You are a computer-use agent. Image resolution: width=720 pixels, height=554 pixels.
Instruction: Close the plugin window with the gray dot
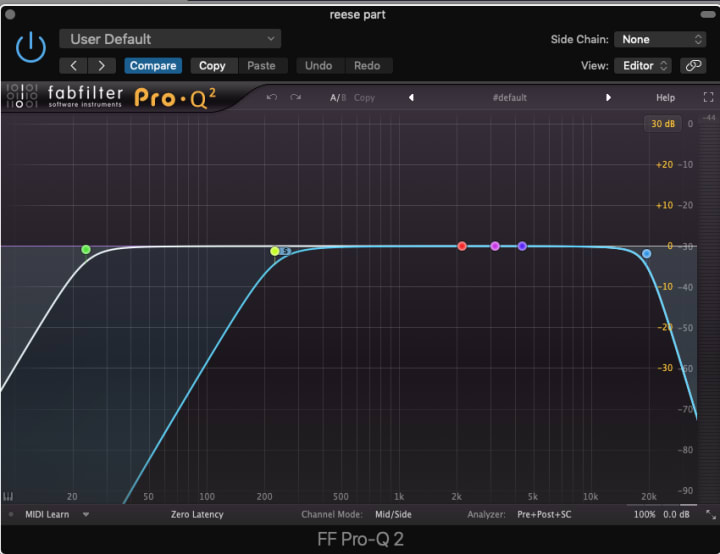coord(10,14)
